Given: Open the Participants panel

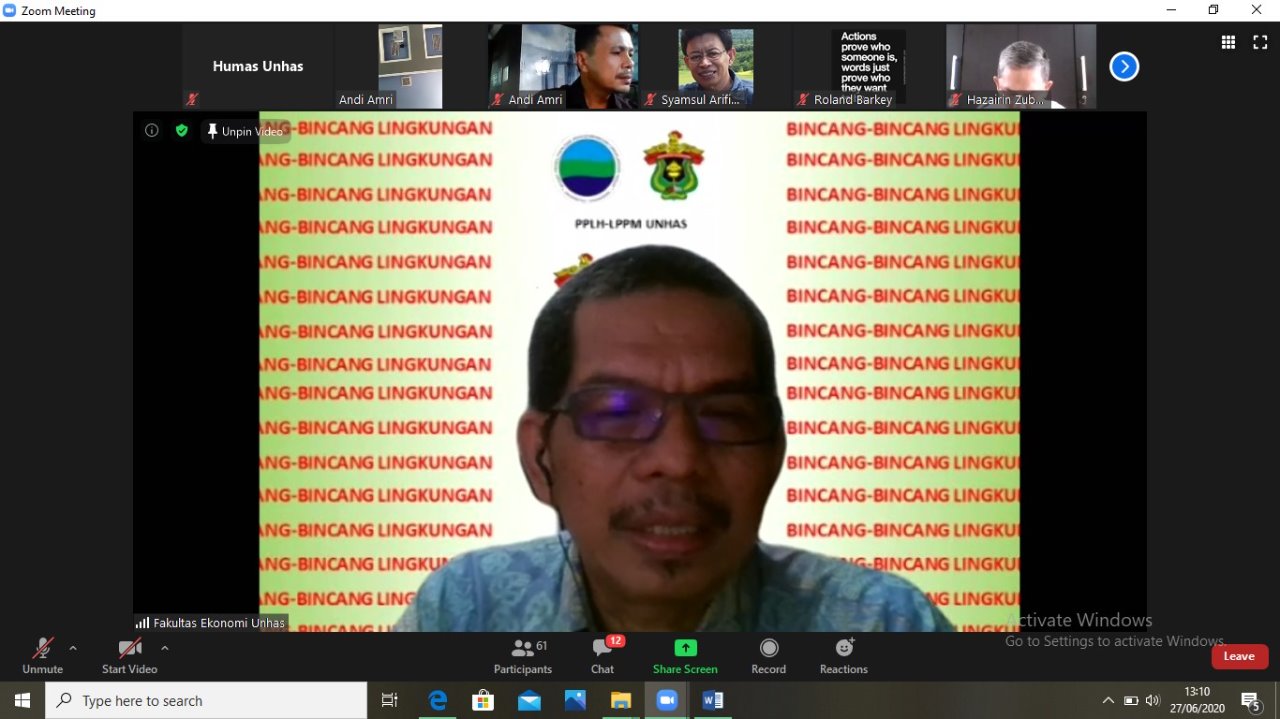Looking at the screenshot, I should 522,656.
